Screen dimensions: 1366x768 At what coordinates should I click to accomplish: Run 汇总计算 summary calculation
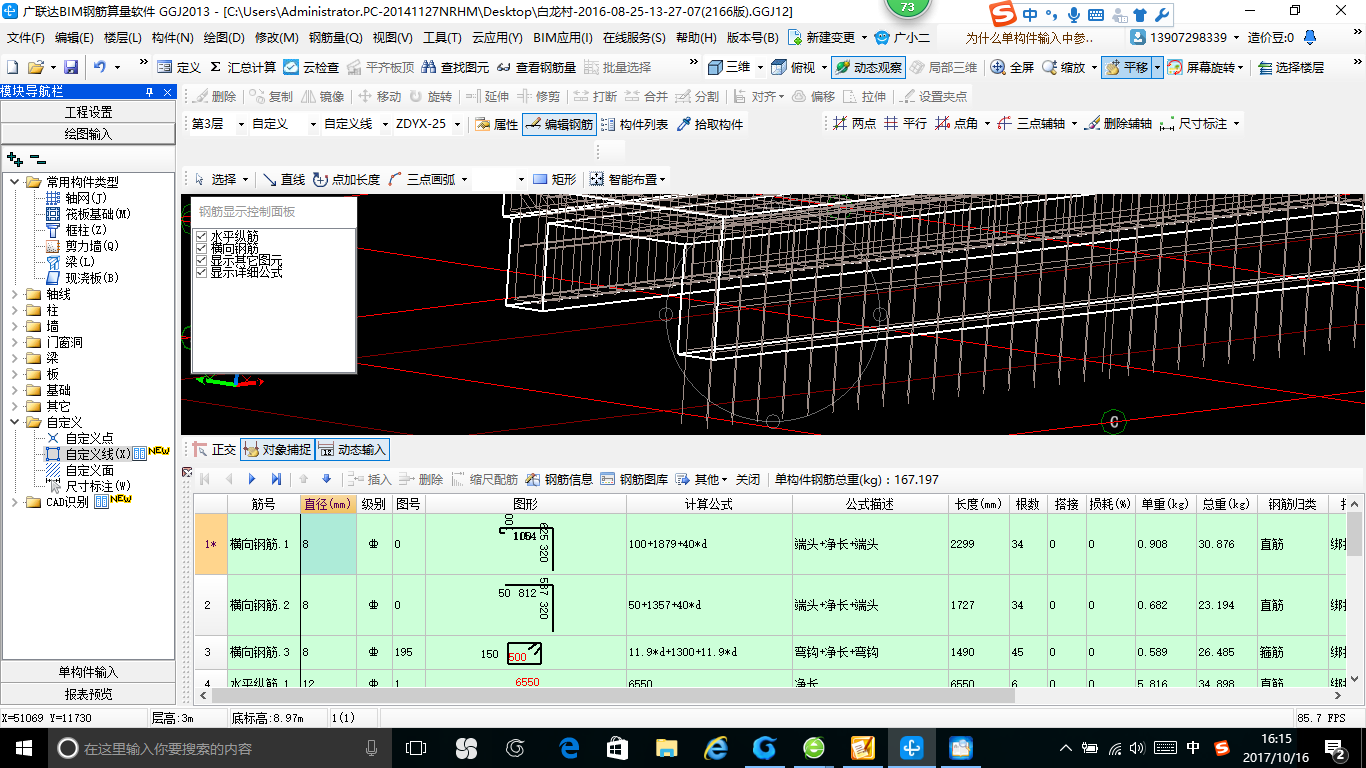[x=243, y=67]
